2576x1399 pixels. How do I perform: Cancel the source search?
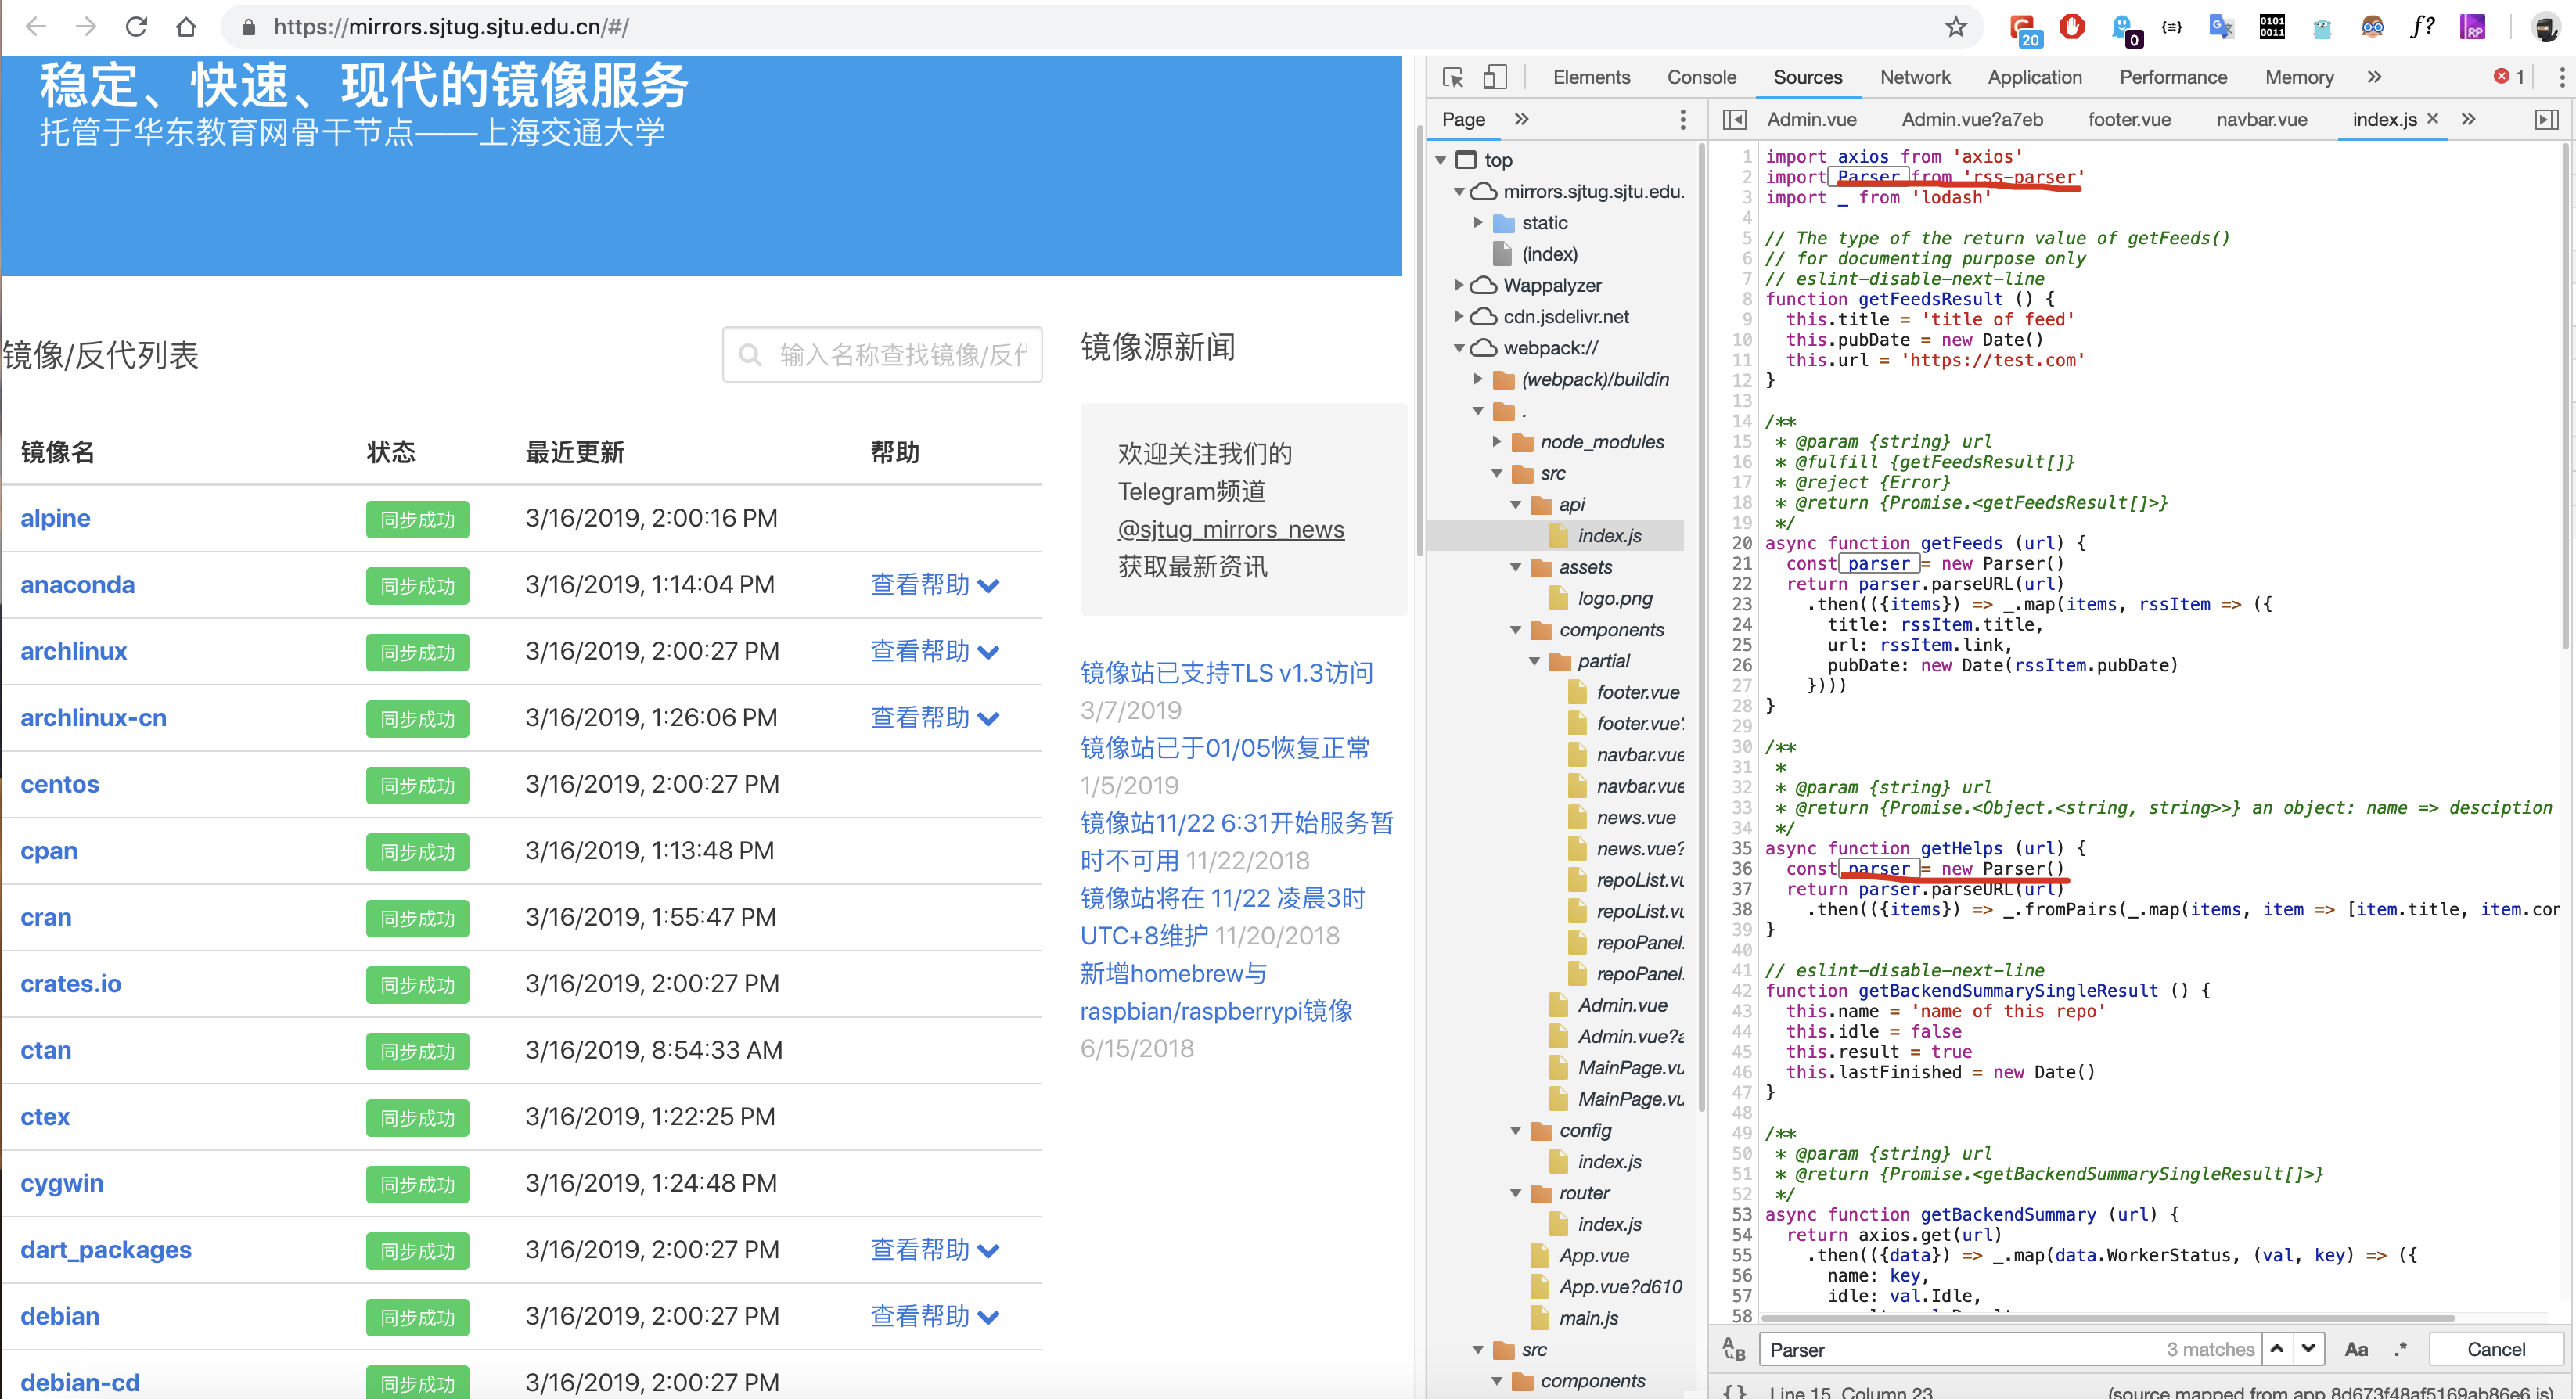point(2495,1349)
